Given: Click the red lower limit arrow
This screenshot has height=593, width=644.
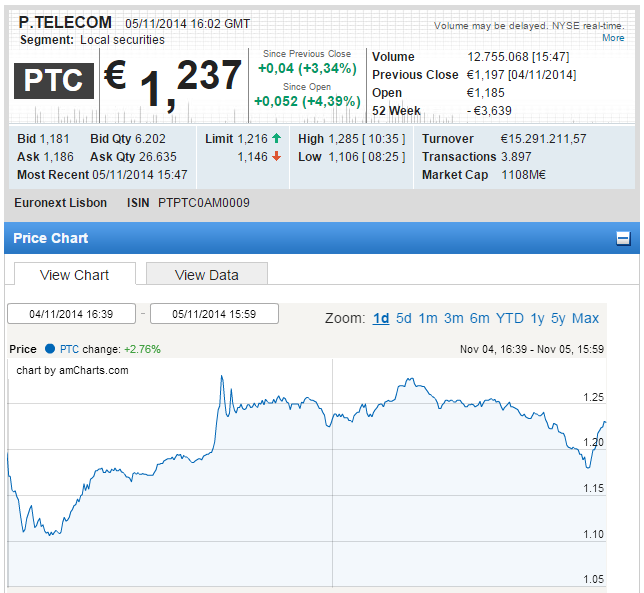Looking at the screenshot, I should [x=276, y=156].
